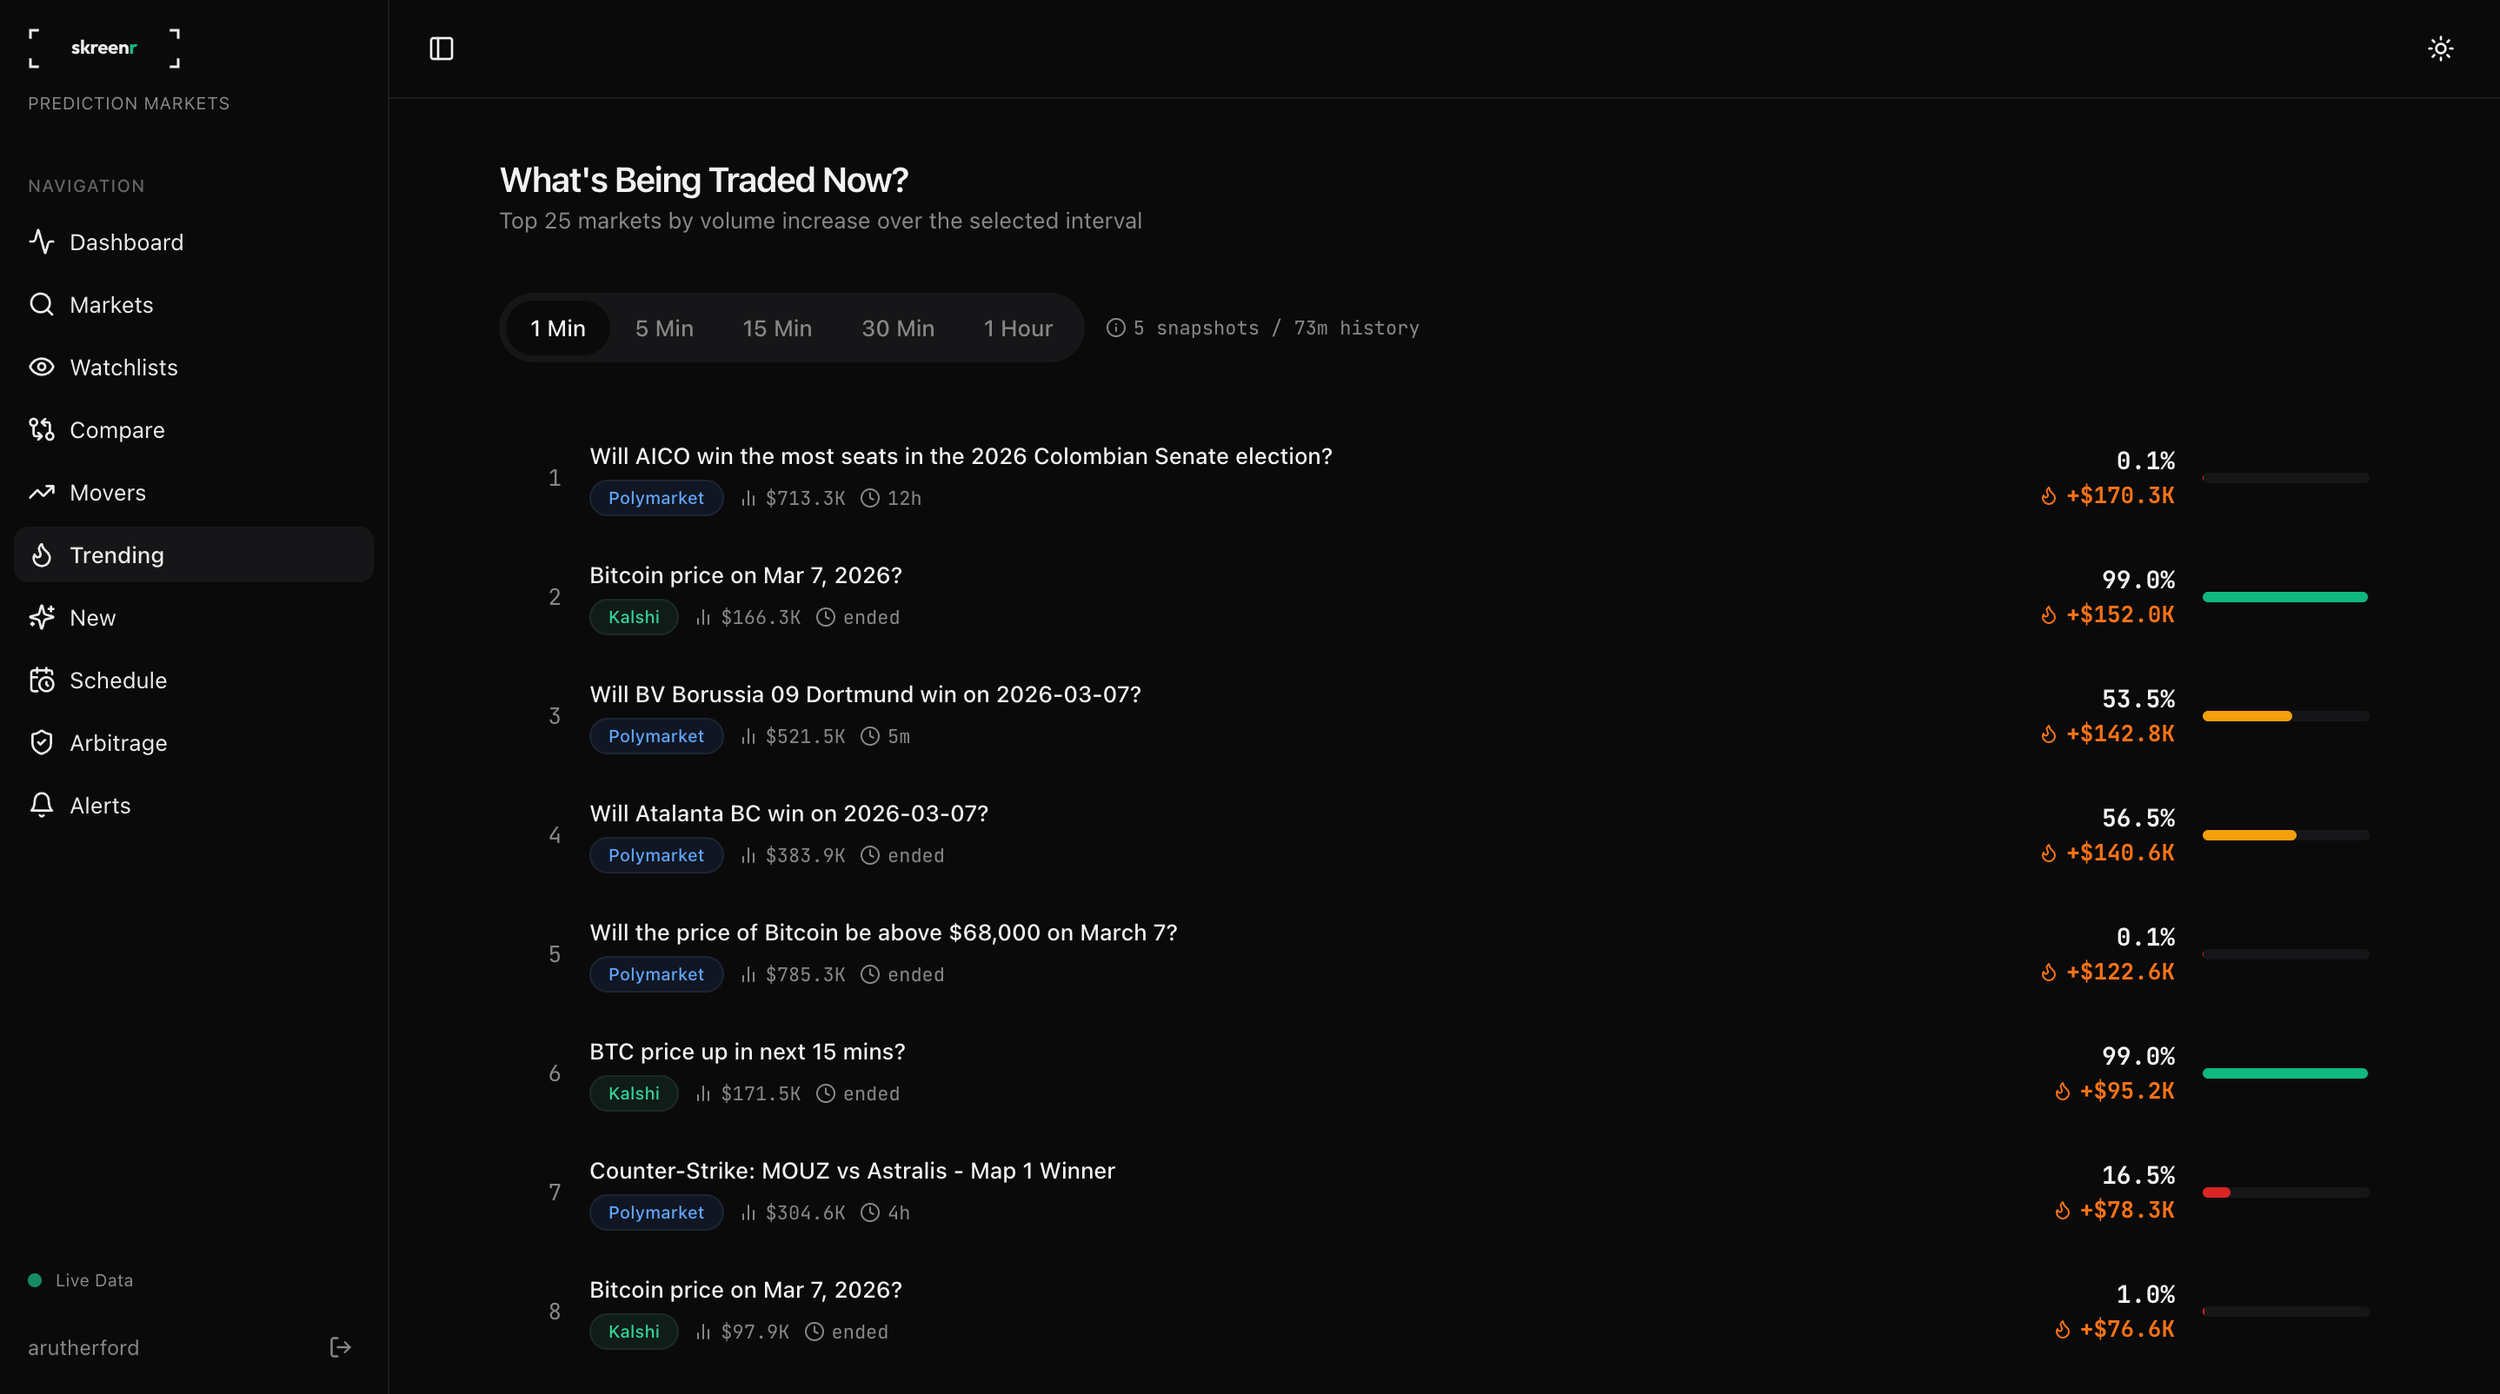The image size is (2500, 1394).
Task: Click the info icon beside snapshots text
Action: [x=1115, y=328]
